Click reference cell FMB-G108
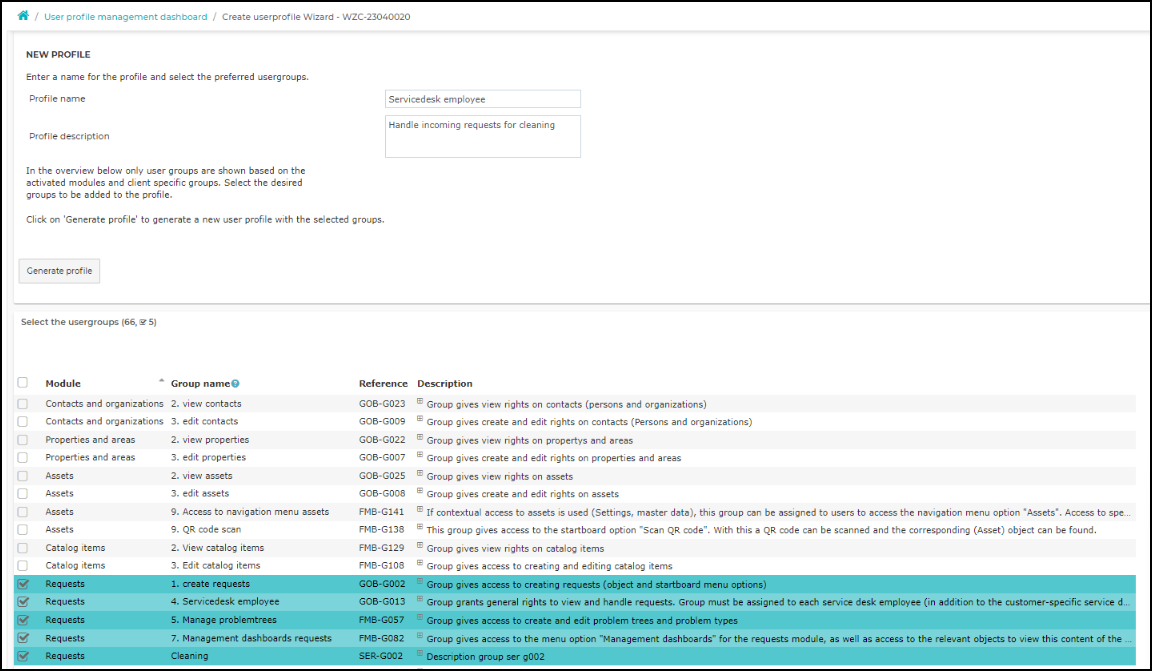This screenshot has height=671, width=1152. point(381,565)
